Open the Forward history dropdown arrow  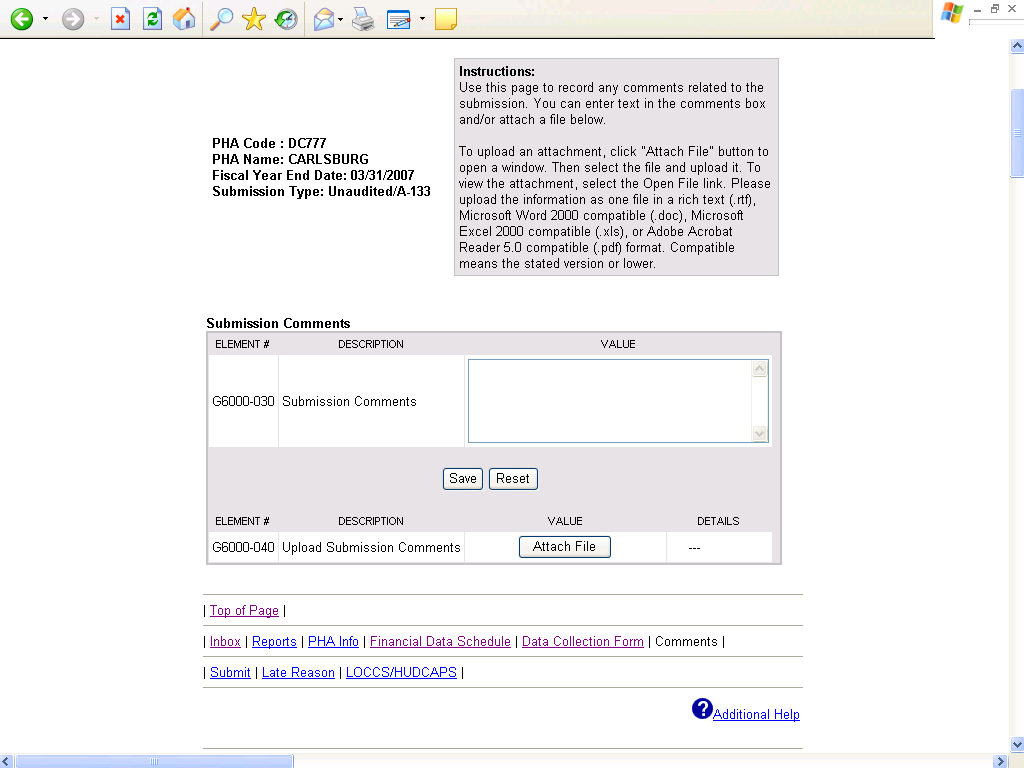coord(96,19)
